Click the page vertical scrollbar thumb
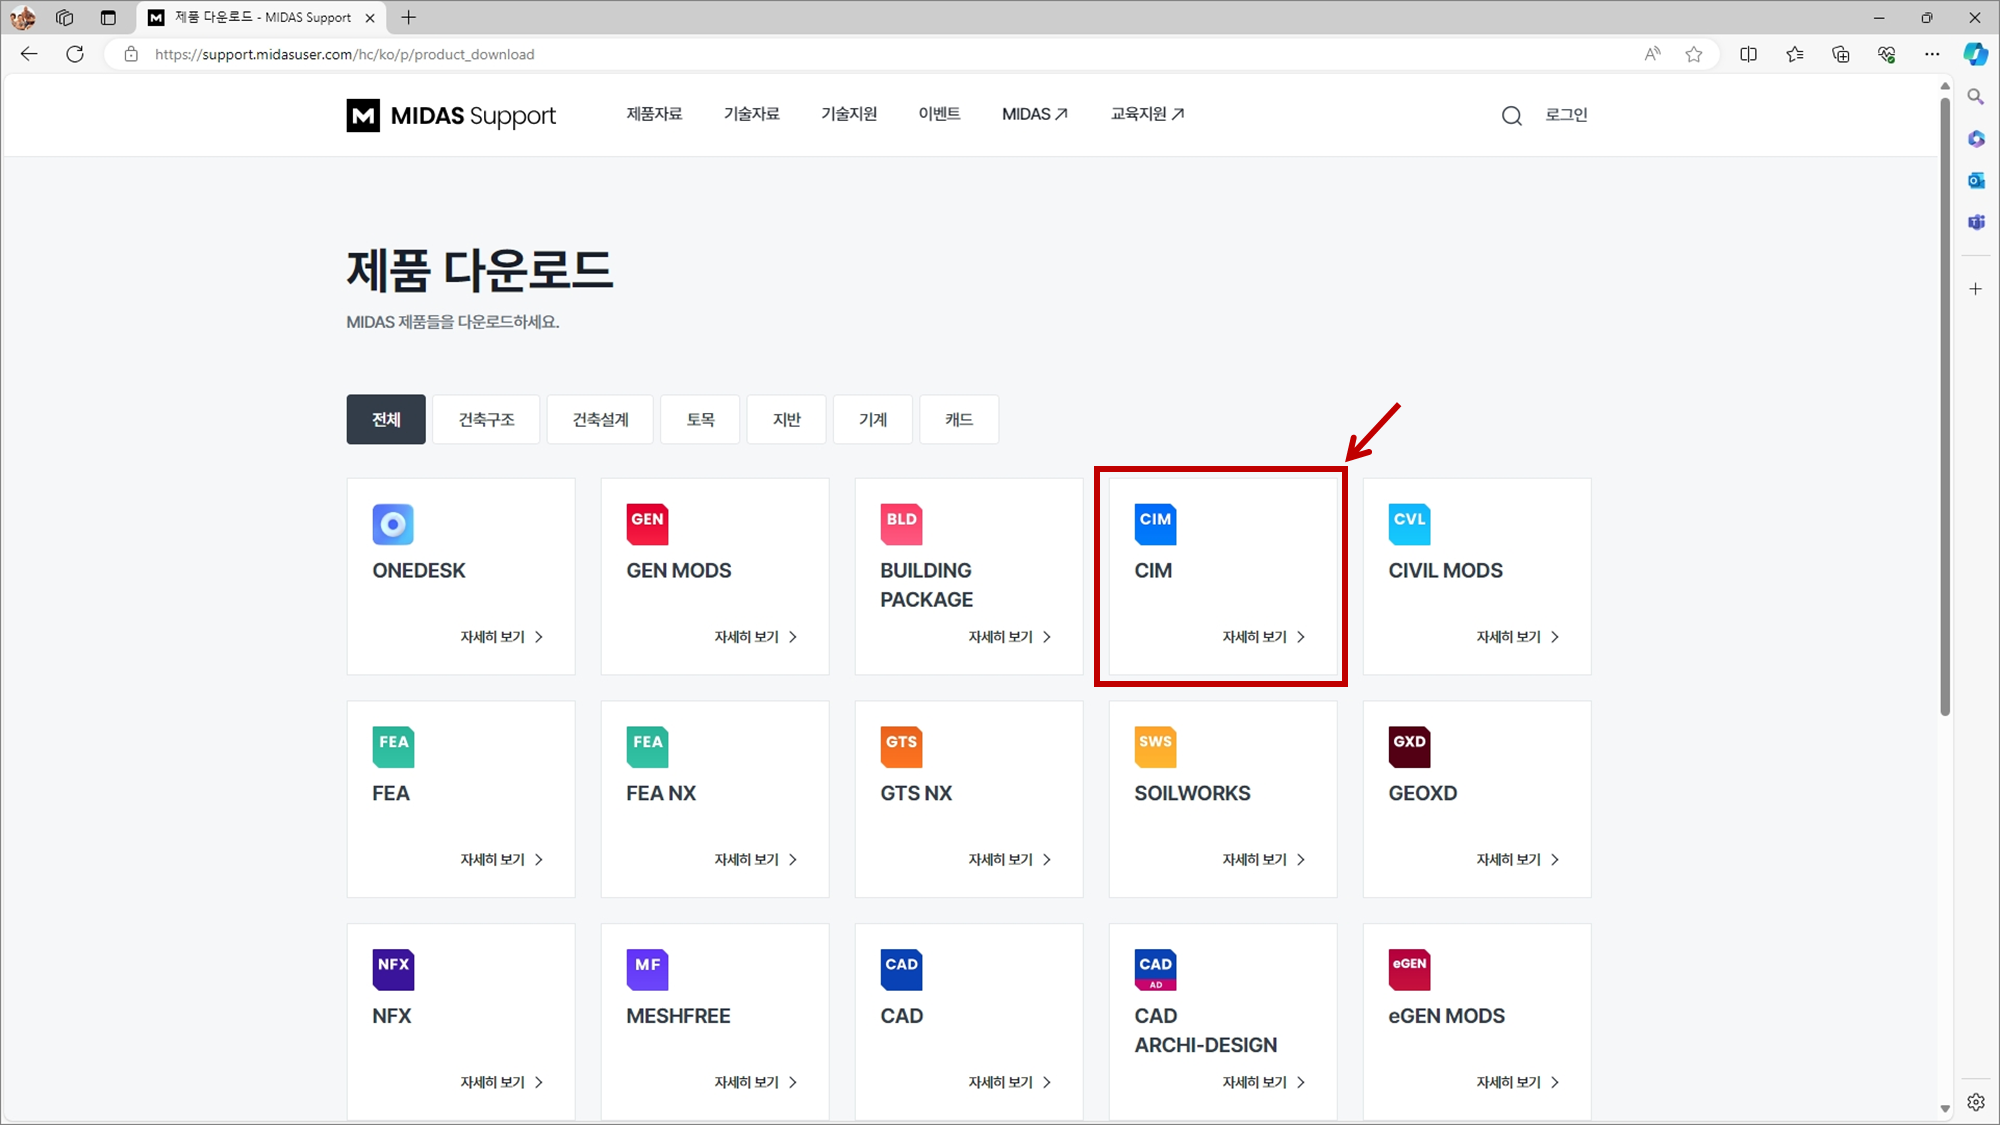The height and width of the screenshot is (1125, 2000). pos(1945,405)
